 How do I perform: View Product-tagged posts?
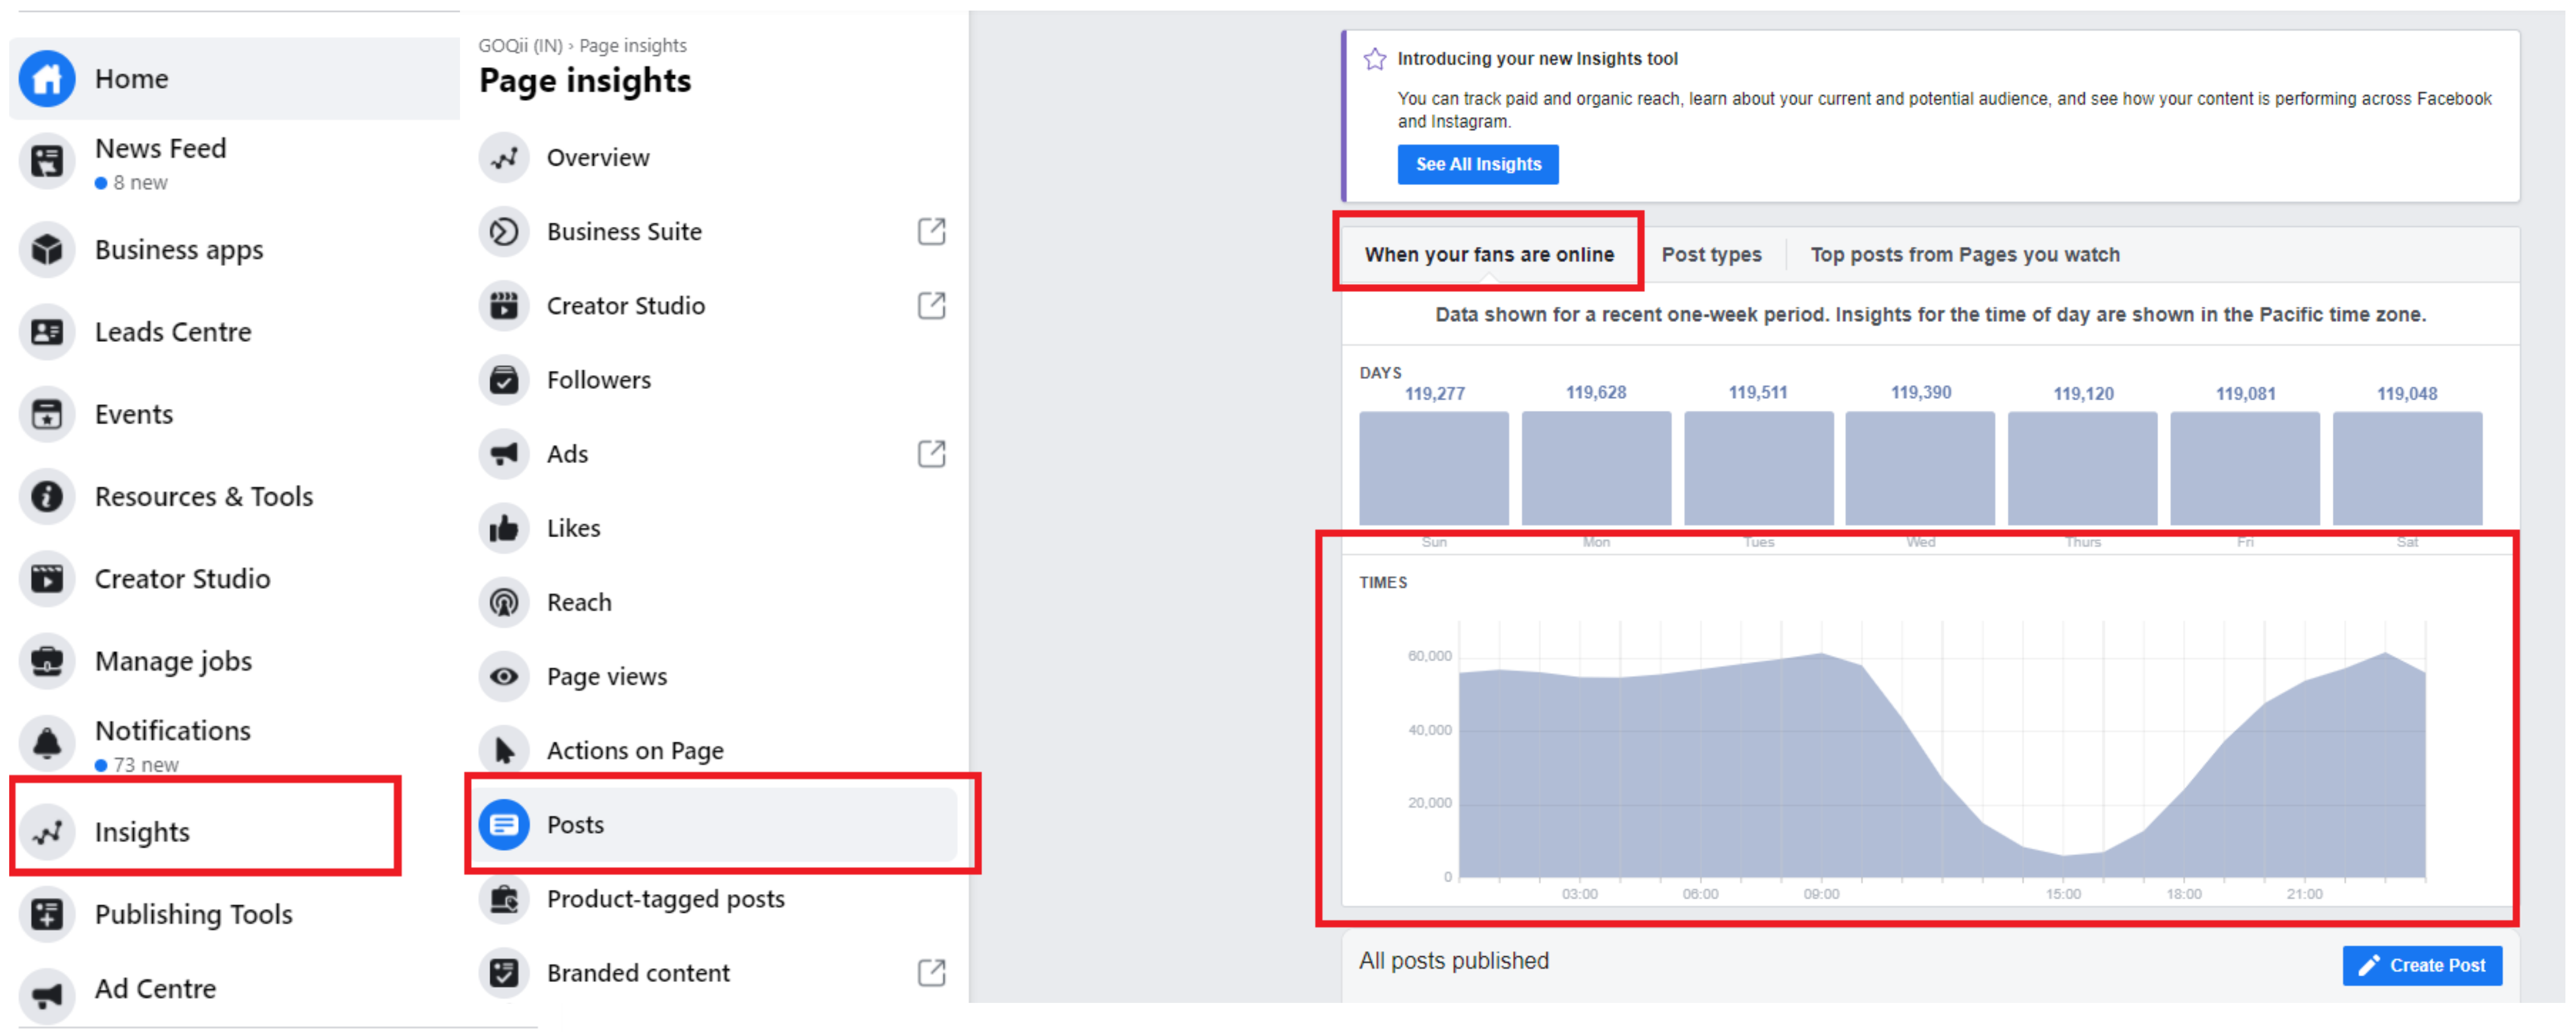665,898
